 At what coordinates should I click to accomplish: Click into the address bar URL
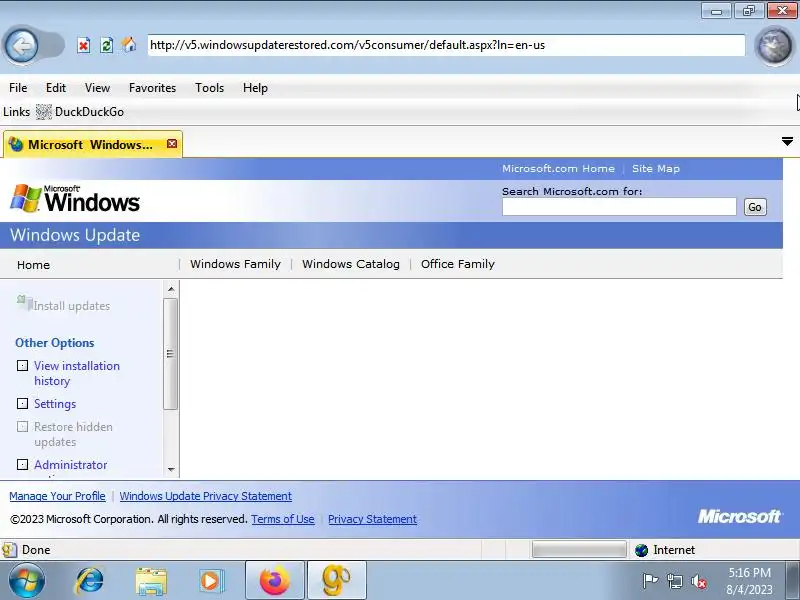[x=446, y=45]
